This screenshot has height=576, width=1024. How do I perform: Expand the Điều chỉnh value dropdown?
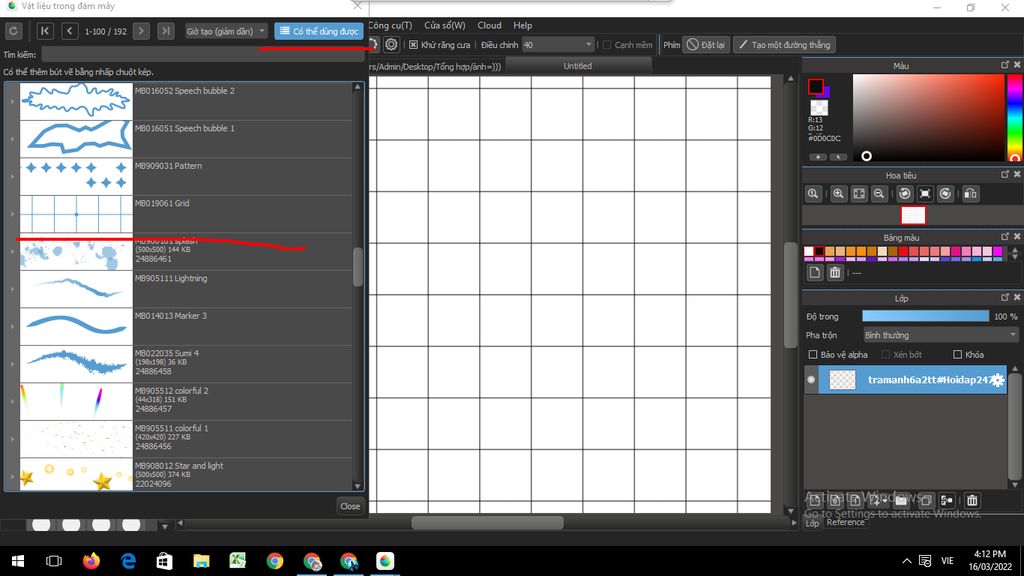tap(588, 45)
